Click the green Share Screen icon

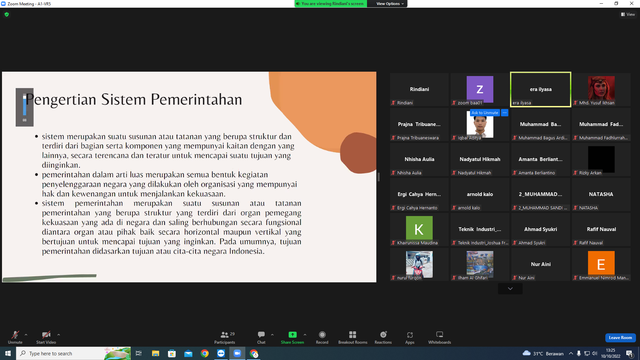click(292, 335)
